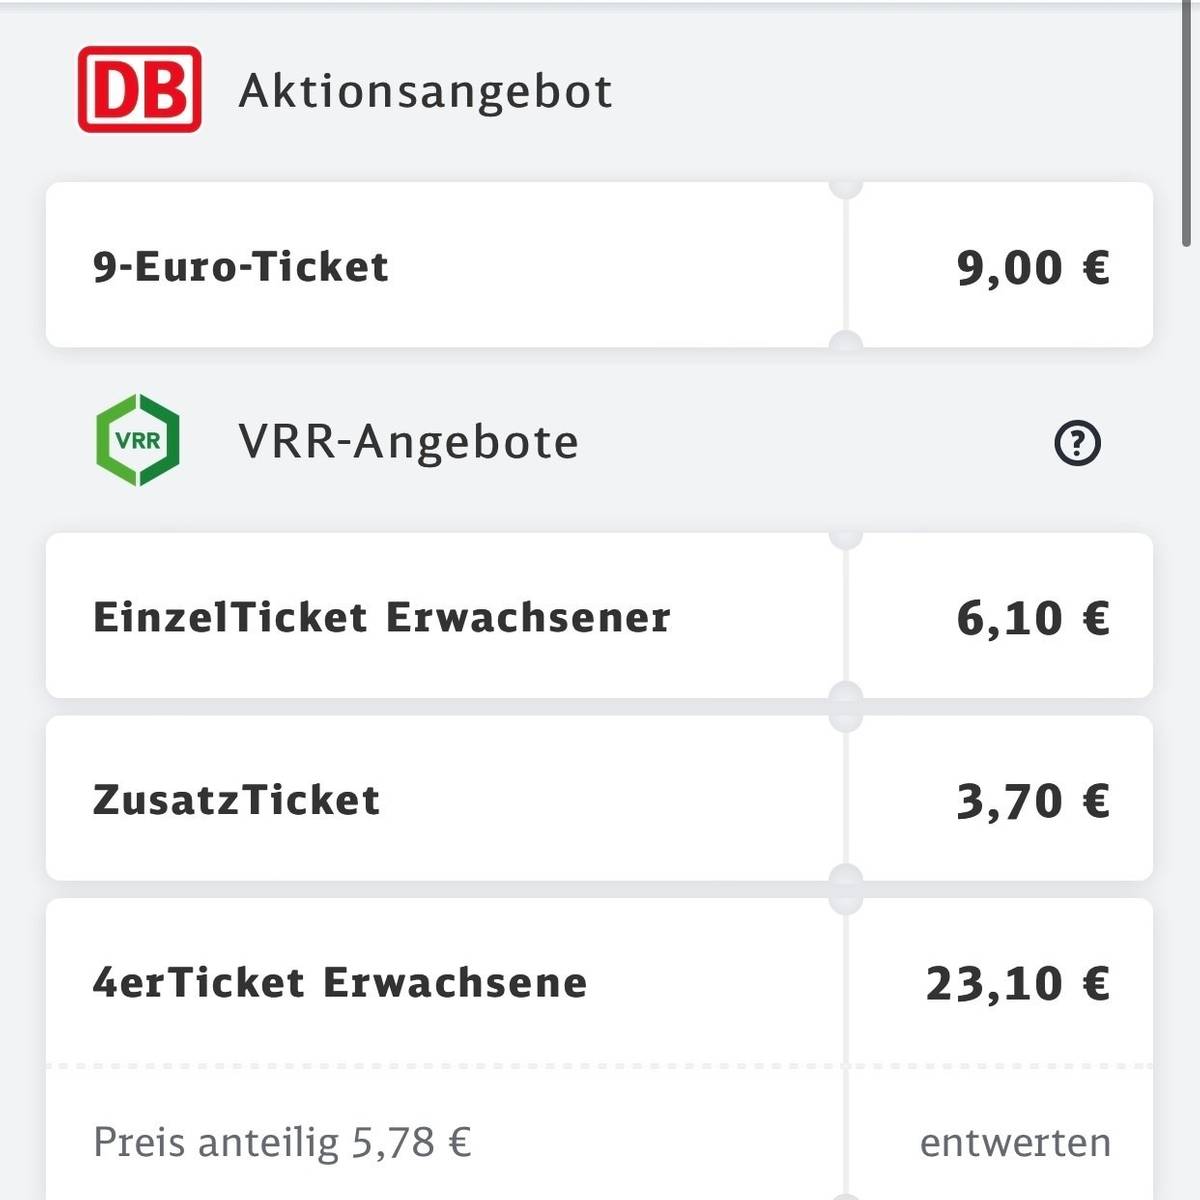Select the VRR hexagon logo icon
This screenshot has height=1200, width=1200.
tap(140, 441)
